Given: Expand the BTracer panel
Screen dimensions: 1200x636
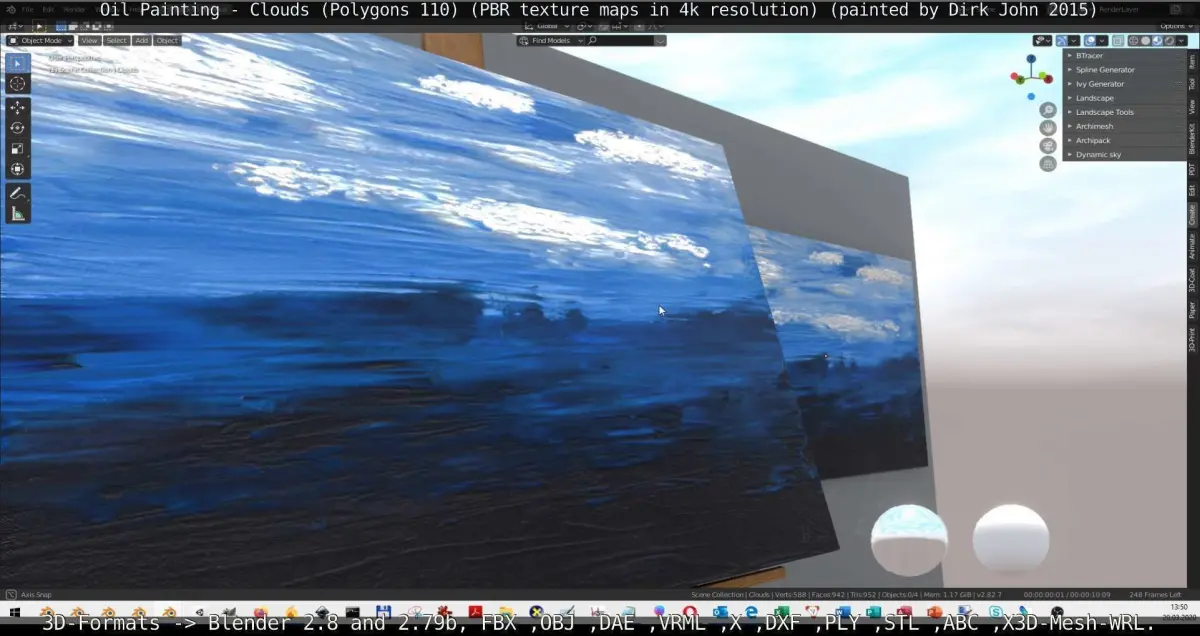Looking at the screenshot, I should tap(1124, 56).
